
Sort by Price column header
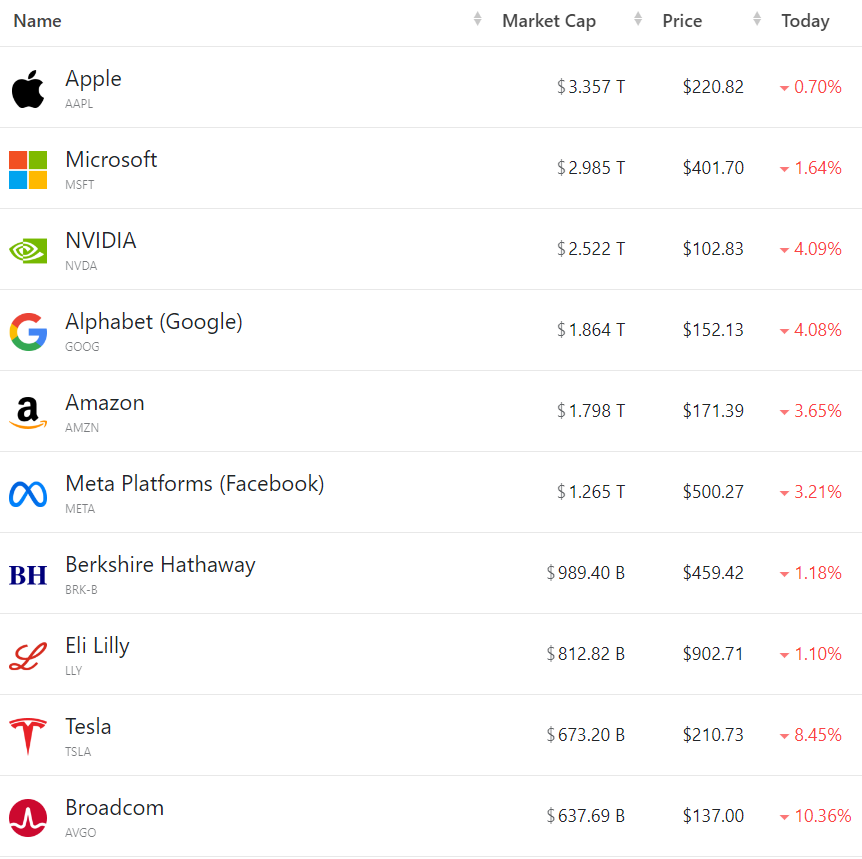(682, 21)
